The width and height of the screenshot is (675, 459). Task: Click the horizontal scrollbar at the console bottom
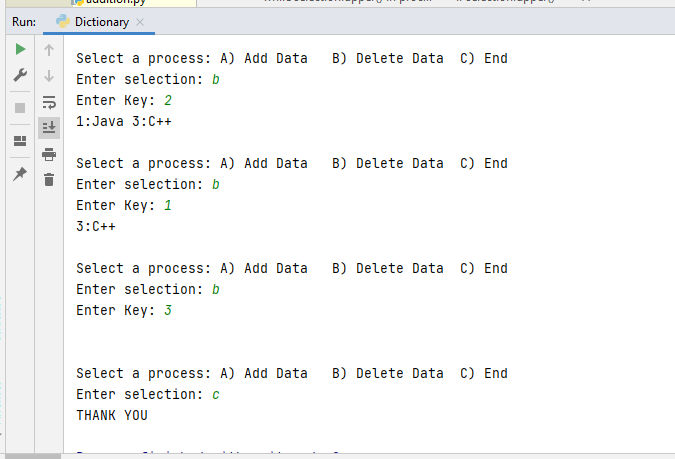34,456
